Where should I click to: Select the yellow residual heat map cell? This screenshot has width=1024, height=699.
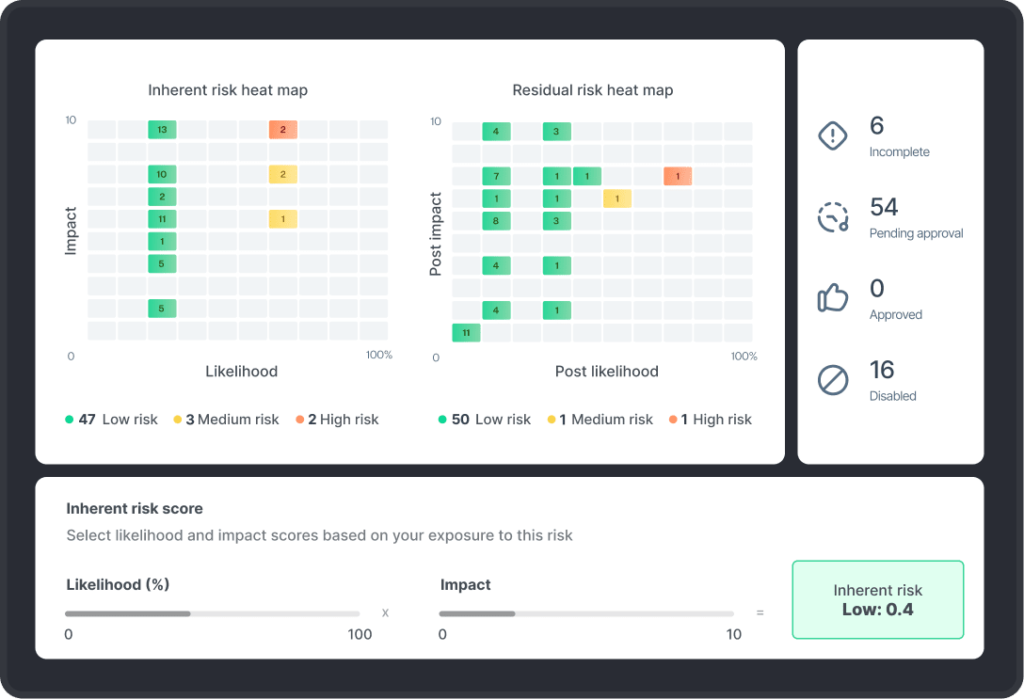617,199
